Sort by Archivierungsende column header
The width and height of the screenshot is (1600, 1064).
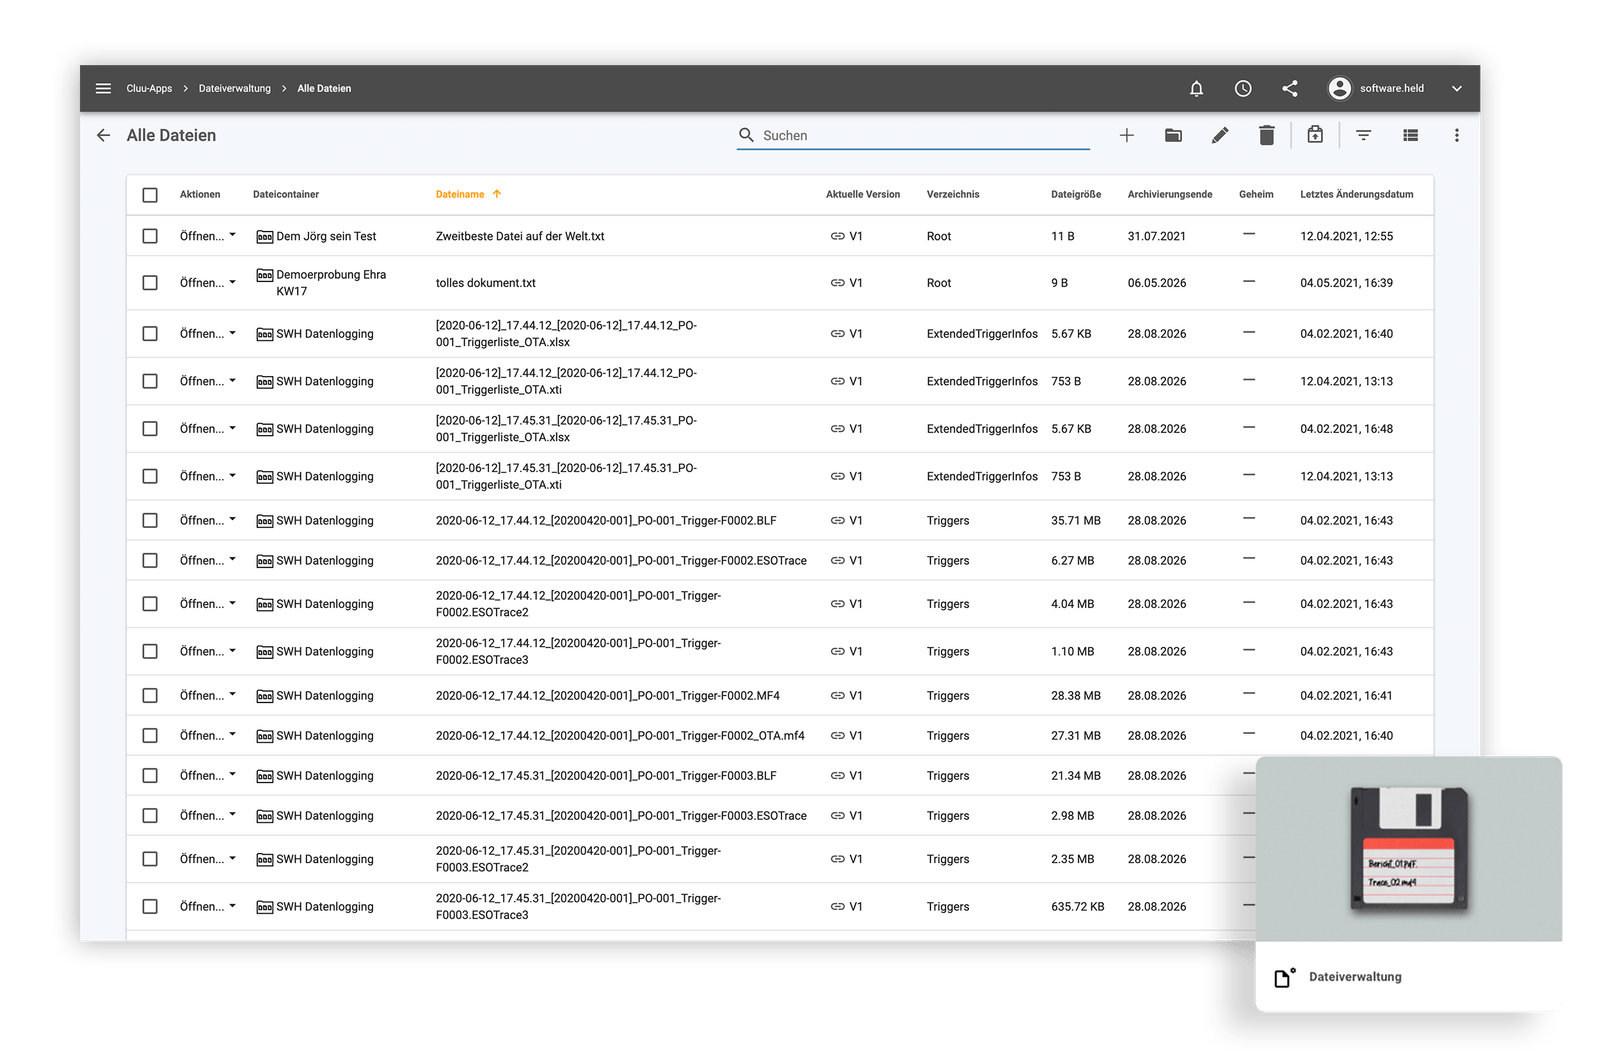pos(1170,194)
